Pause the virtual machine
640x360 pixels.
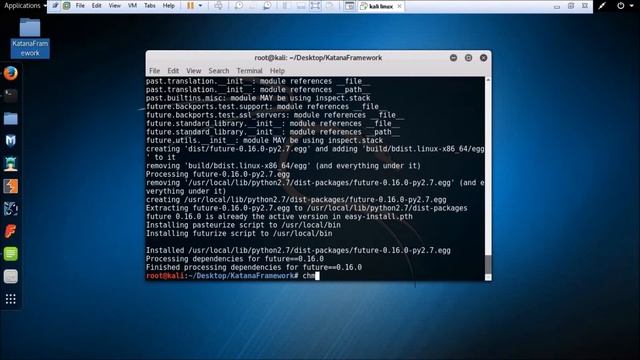pyautogui.click(x=190, y=6)
